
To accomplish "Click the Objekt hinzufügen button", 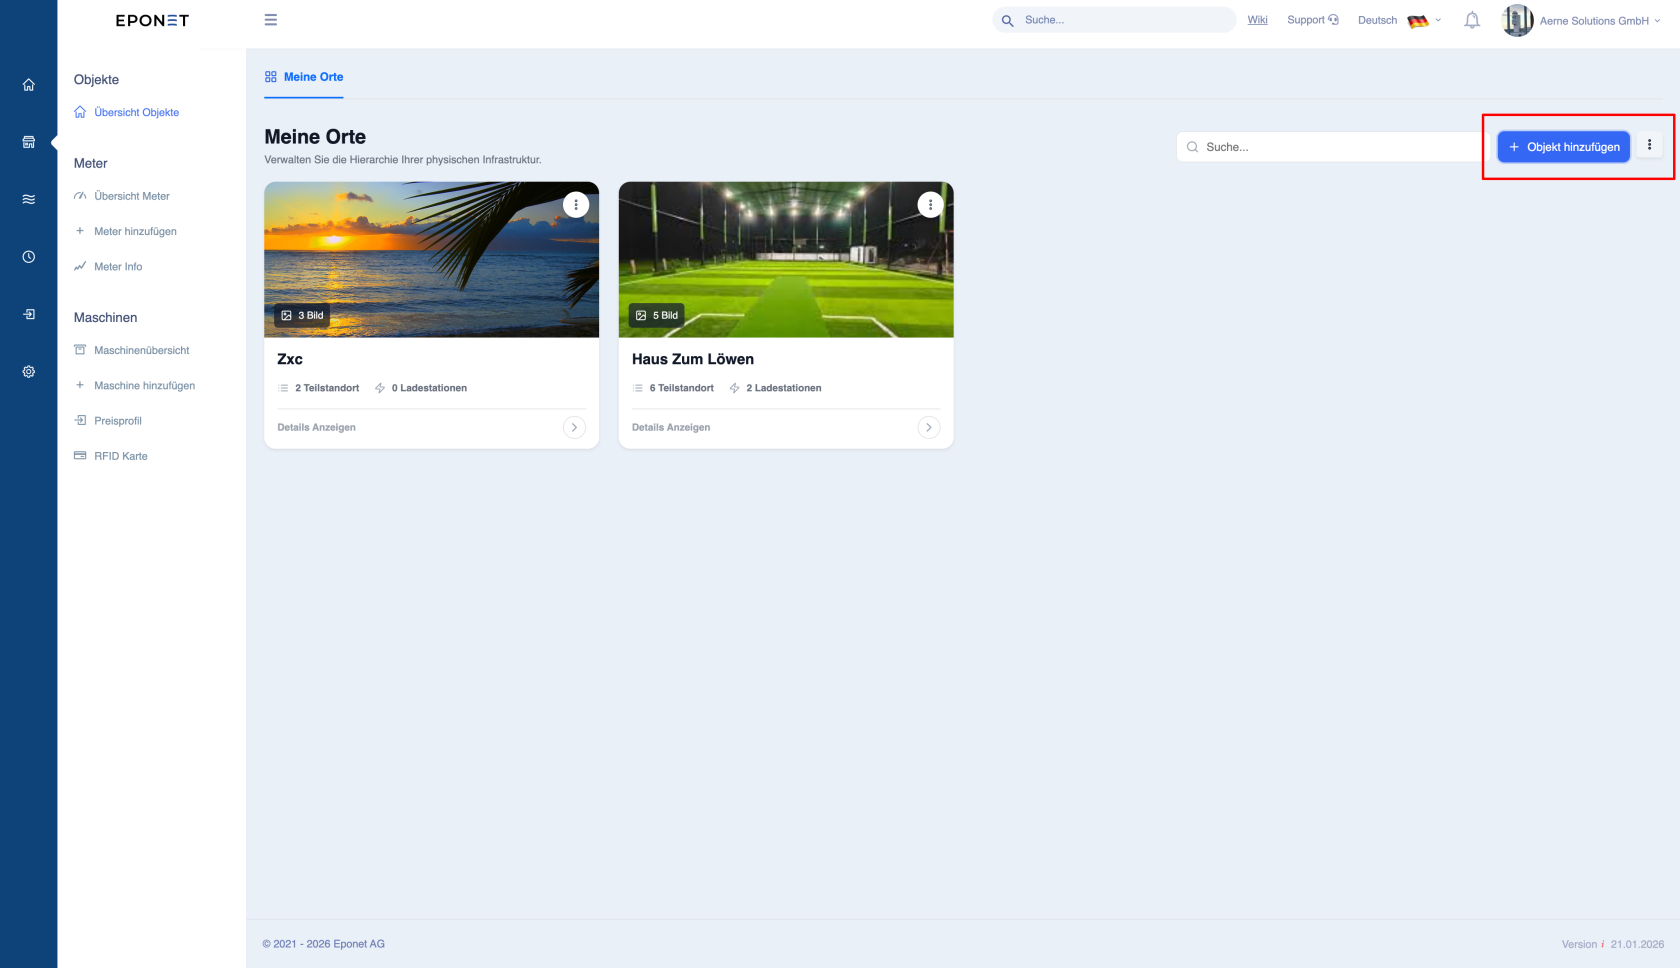I will pyautogui.click(x=1564, y=147).
